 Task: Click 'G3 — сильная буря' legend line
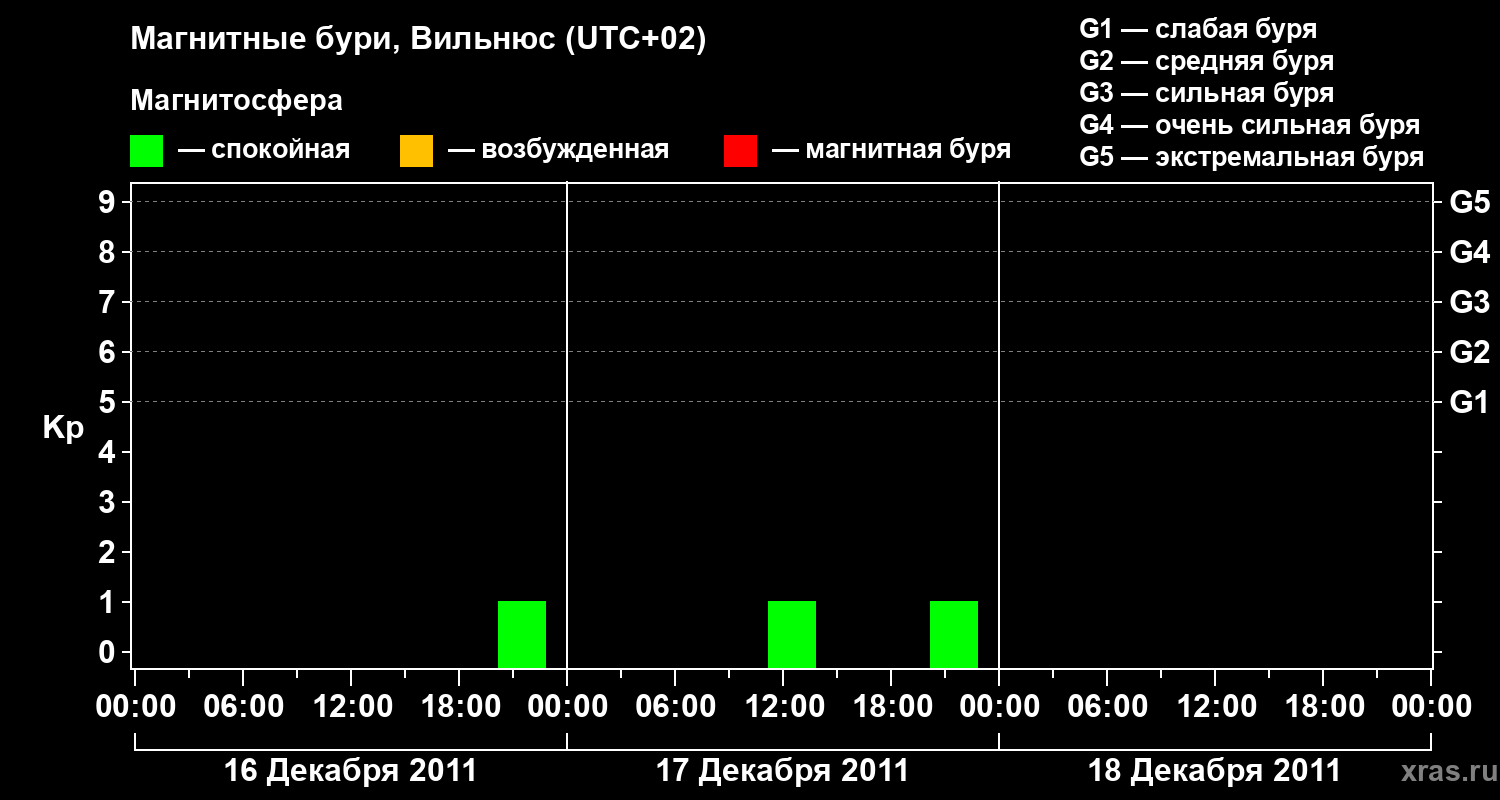click(1206, 93)
